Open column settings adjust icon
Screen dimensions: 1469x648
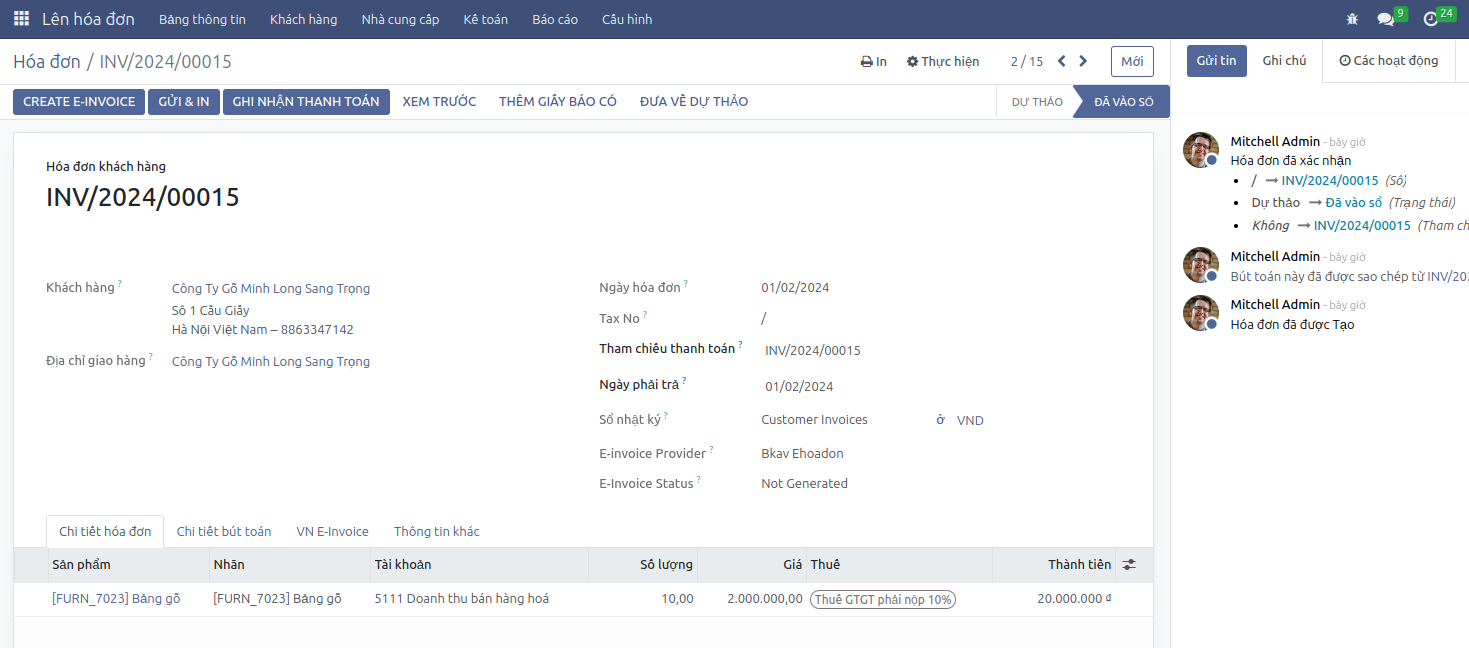tap(1129, 565)
